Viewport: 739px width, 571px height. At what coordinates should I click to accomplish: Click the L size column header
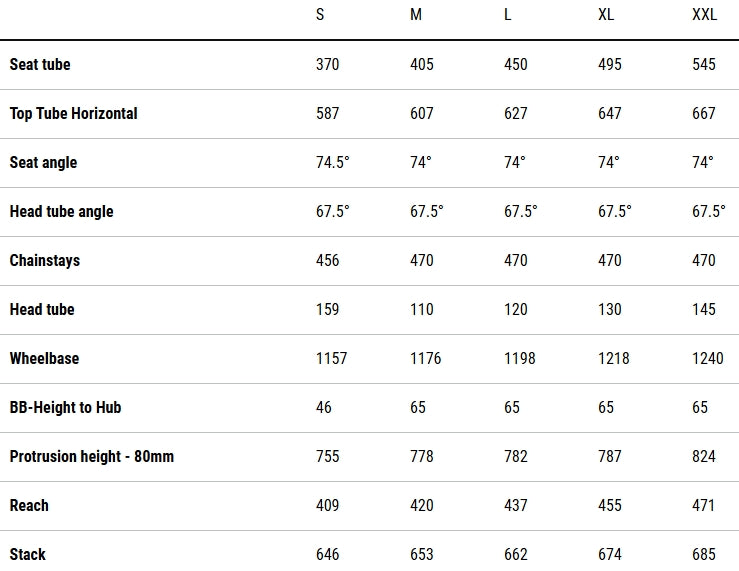coord(508,15)
